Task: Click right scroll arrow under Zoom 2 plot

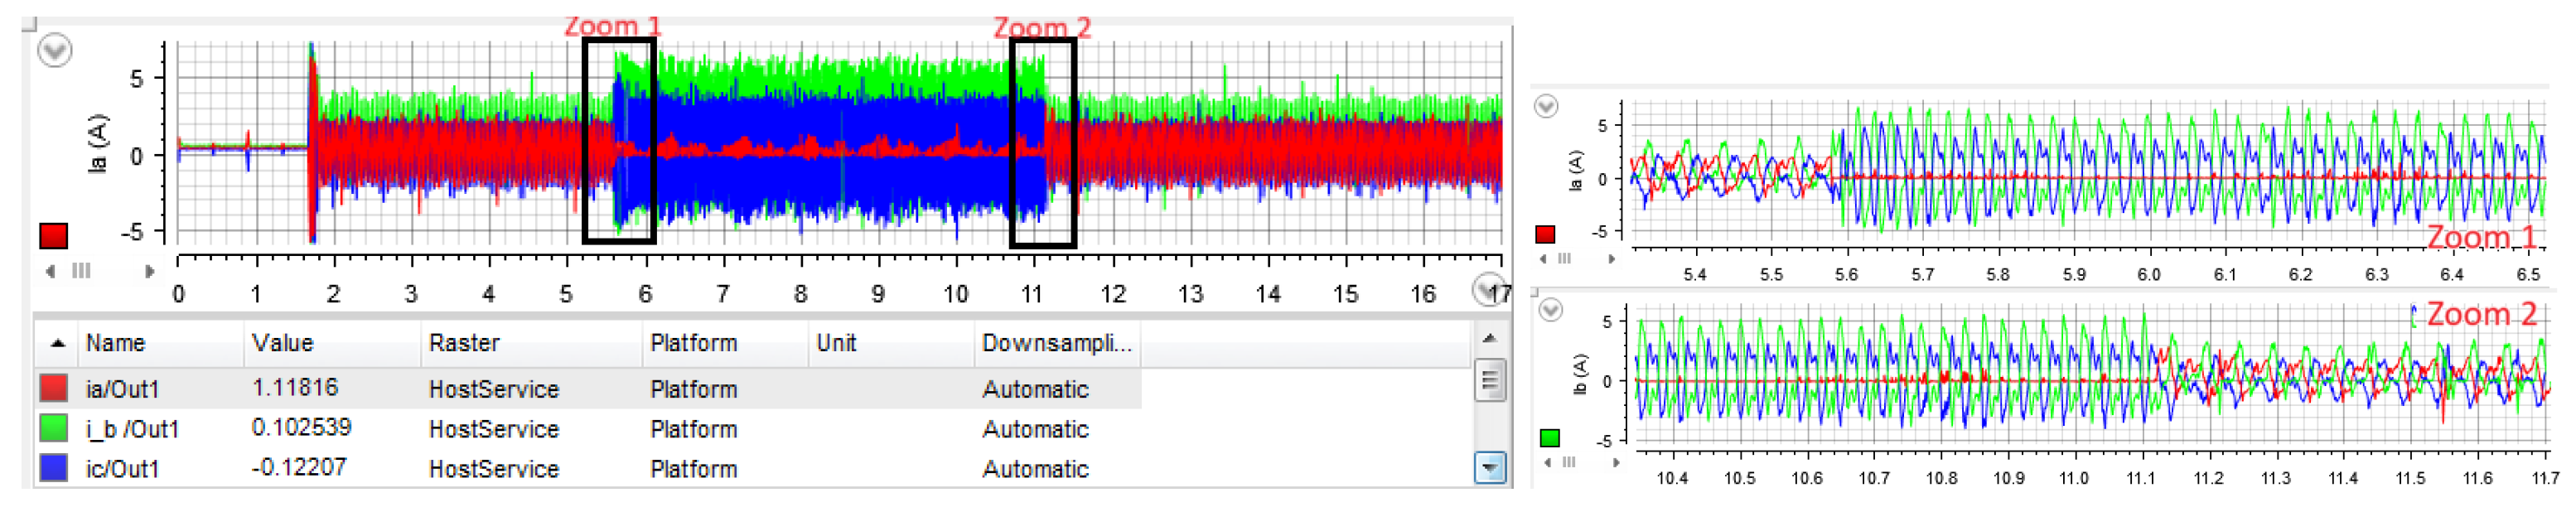Action: coord(1616,463)
